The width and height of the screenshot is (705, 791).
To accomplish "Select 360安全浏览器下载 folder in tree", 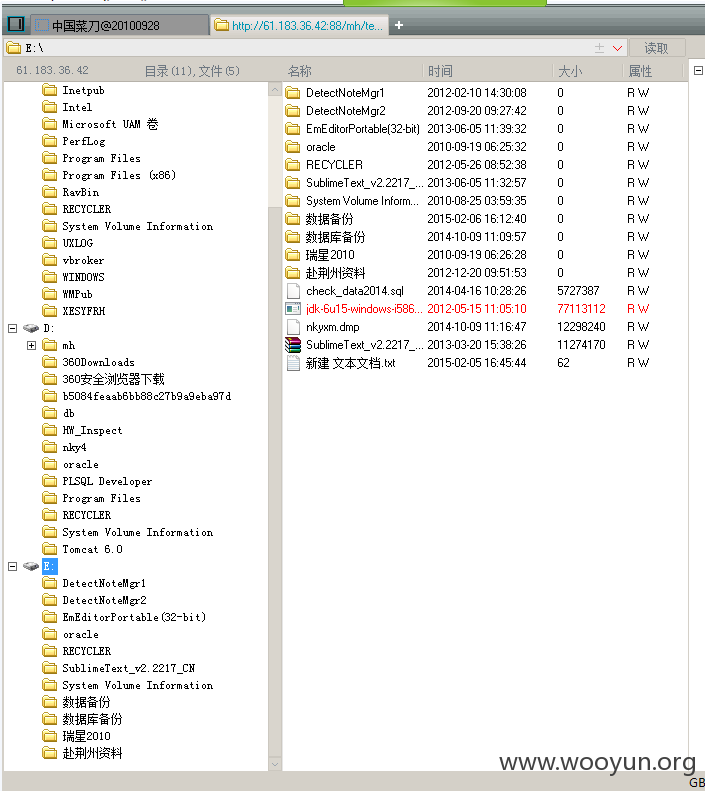I will 113,379.
